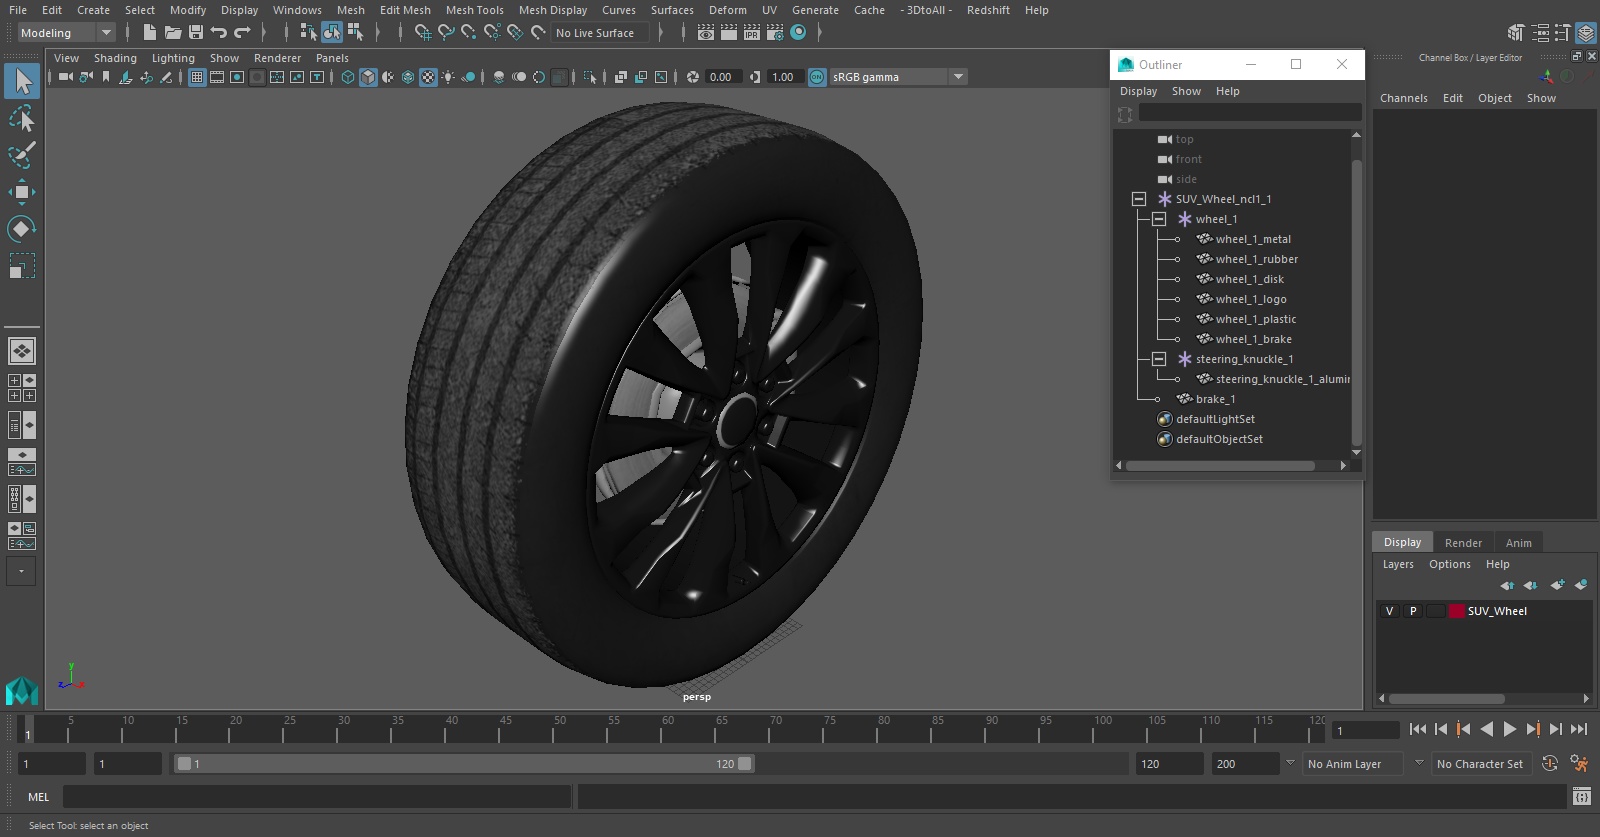Switch to the Anim layer tab
Viewport: 1600px width, 837px height.
point(1518,543)
